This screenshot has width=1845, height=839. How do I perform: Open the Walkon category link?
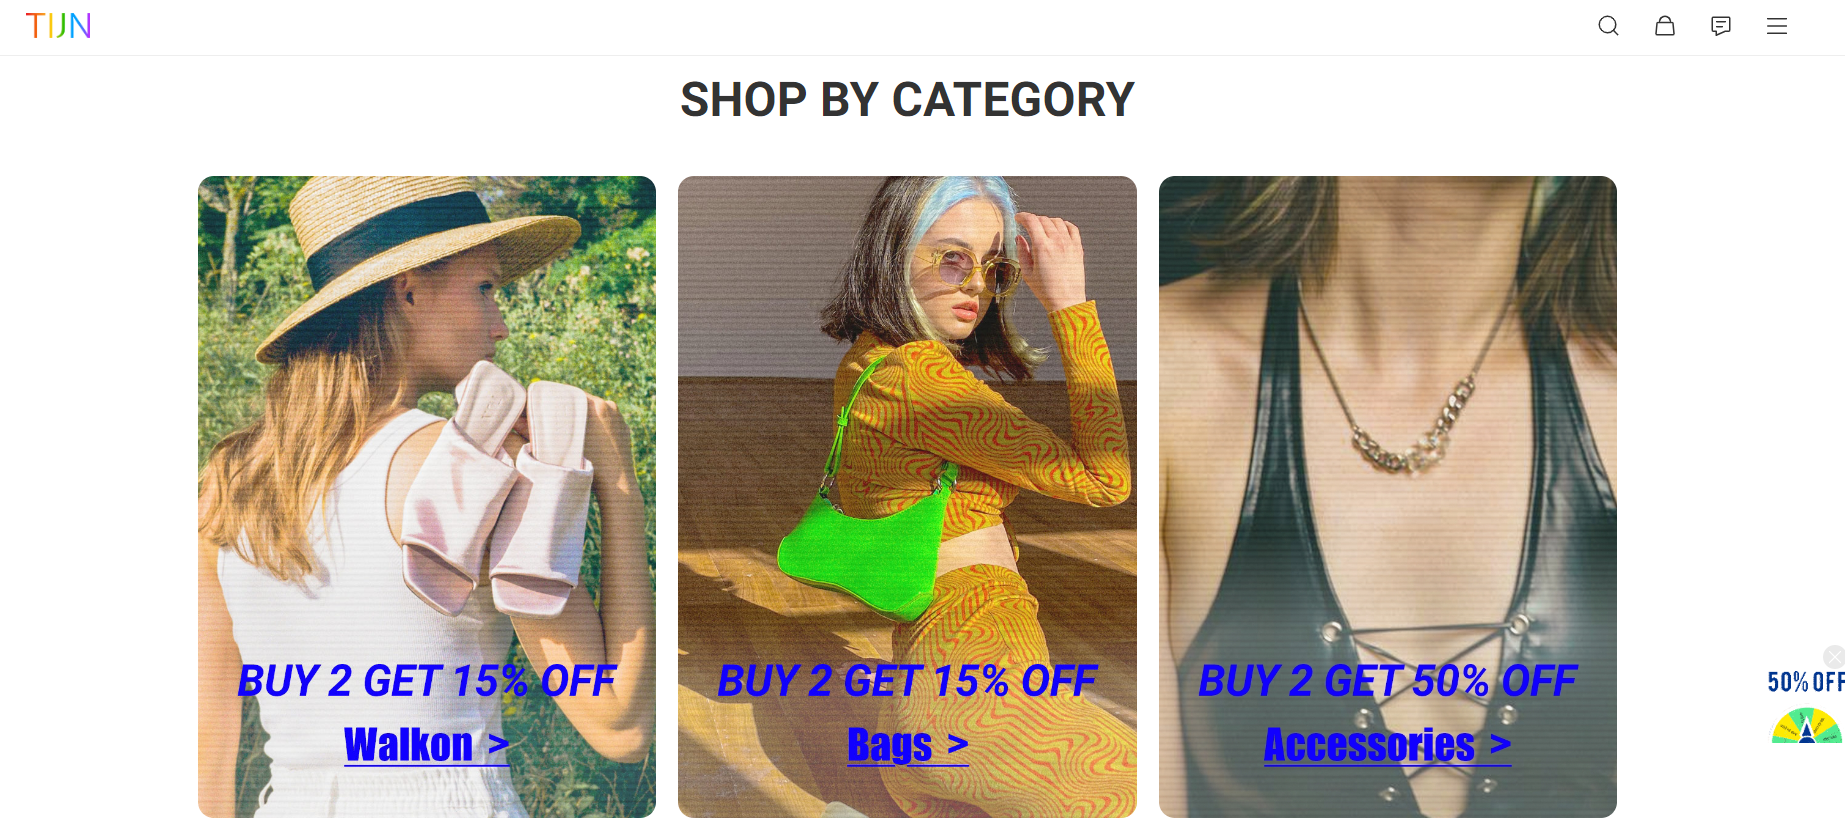point(408,745)
